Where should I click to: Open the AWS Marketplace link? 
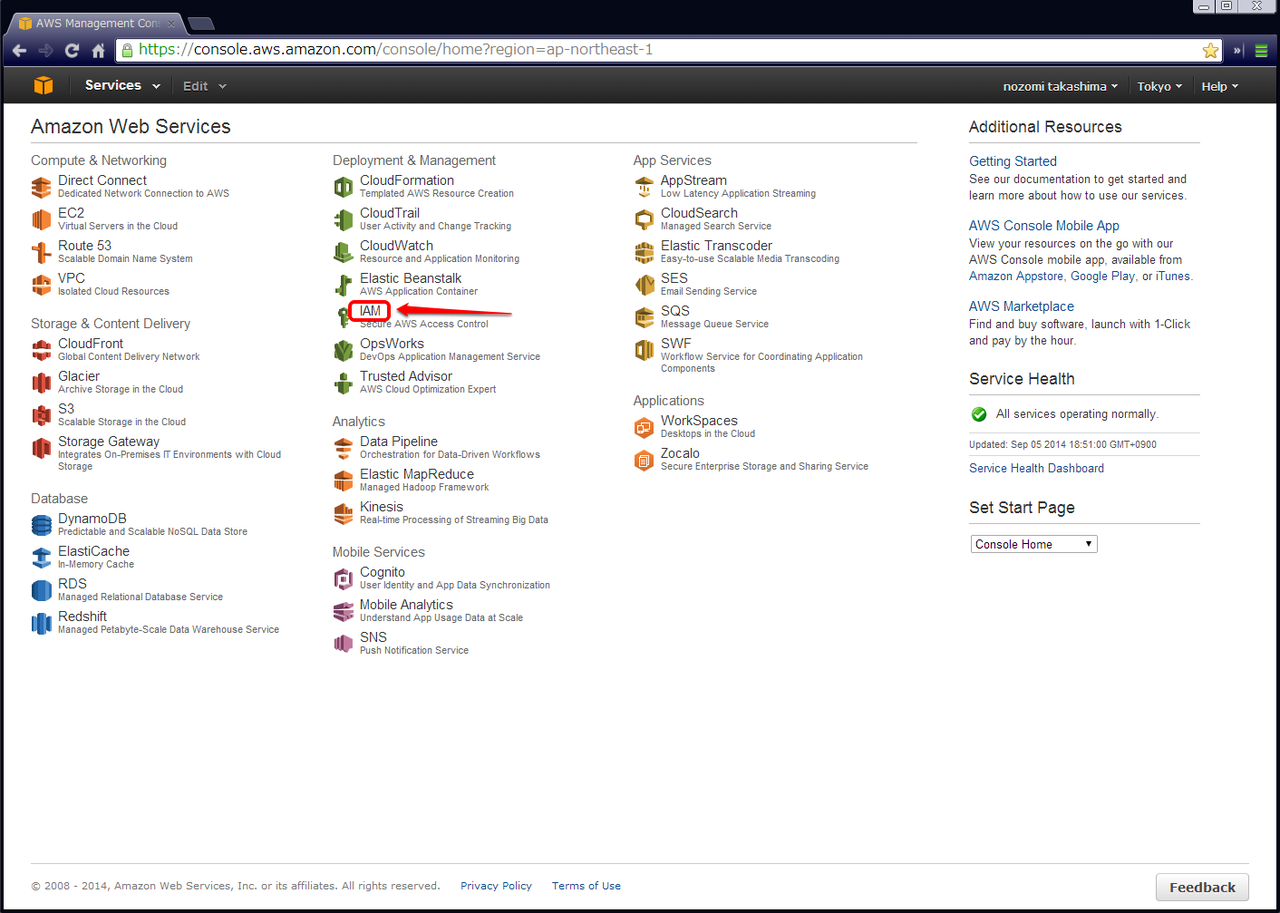tap(1021, 306)
